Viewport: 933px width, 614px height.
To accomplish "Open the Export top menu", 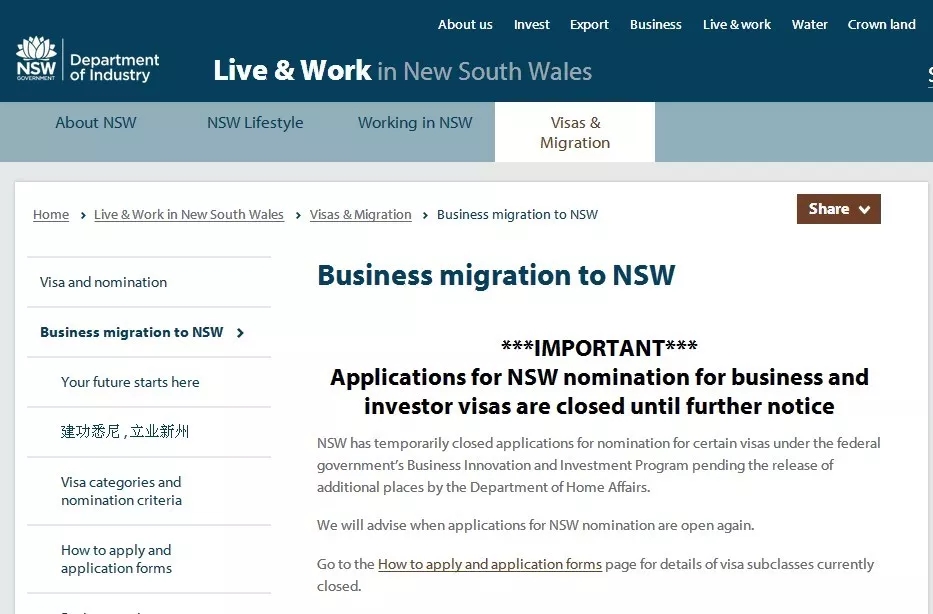I will 589,24.
